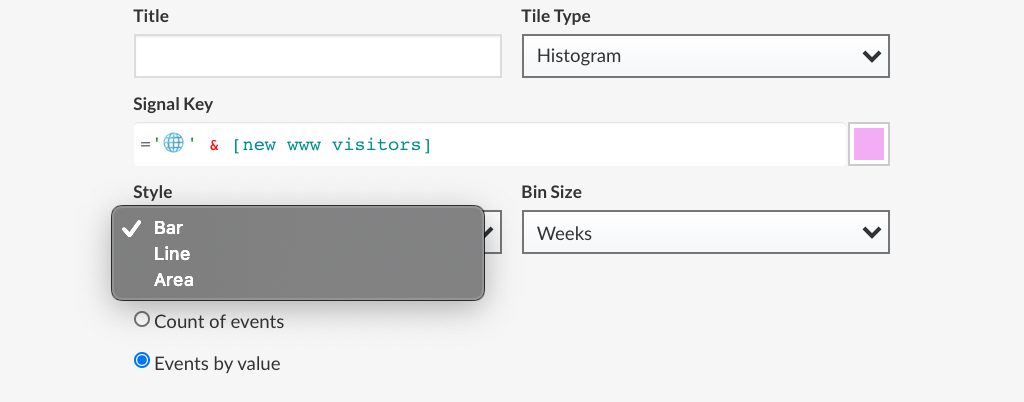Screen dimensions: 1024x402
Task: Click the Signal Key label
Action: point(173,104)
